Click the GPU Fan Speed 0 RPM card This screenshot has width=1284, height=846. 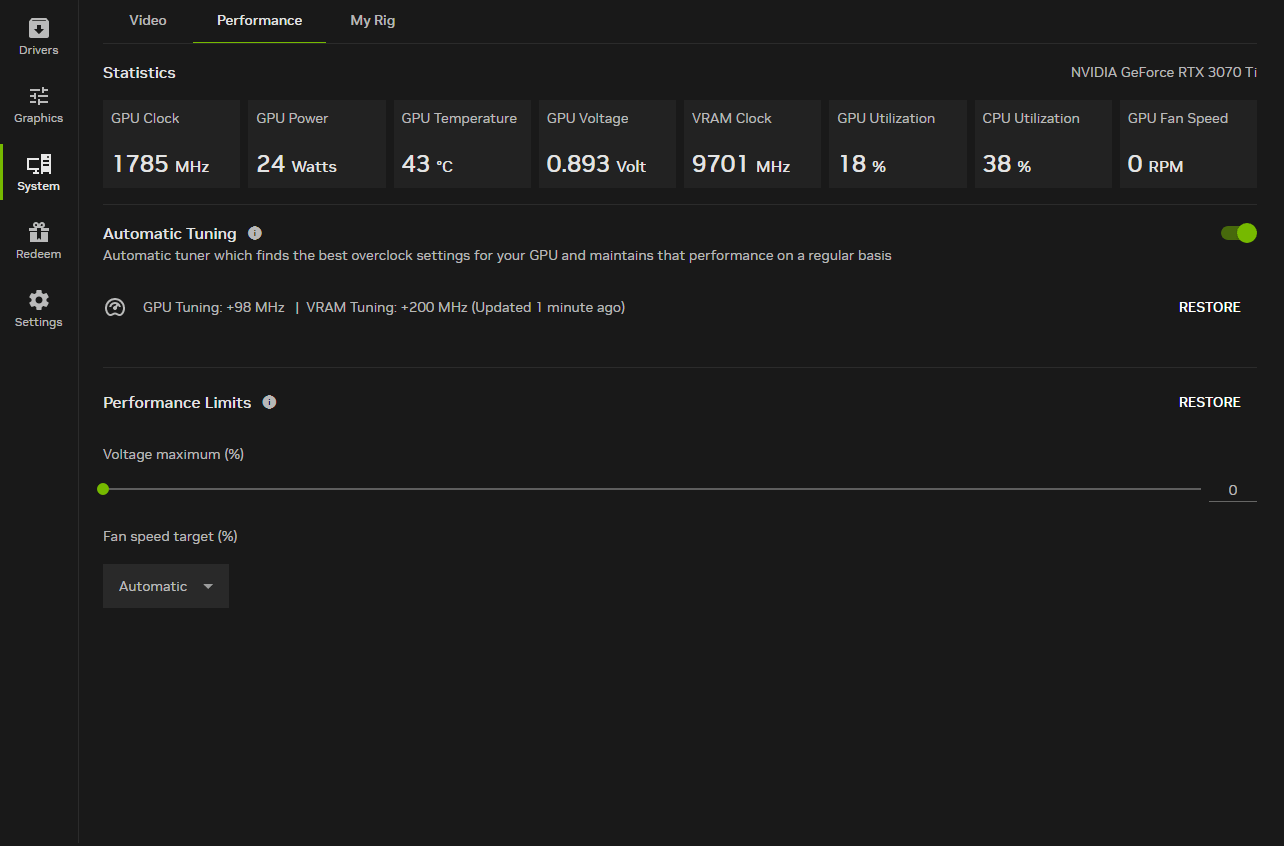(x=1188, y=144)
